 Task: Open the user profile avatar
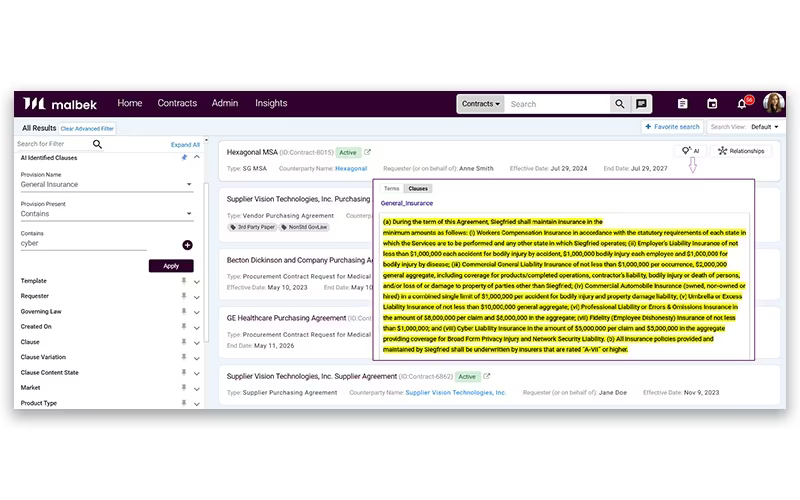pyautogui.click(x=773, y=104)
